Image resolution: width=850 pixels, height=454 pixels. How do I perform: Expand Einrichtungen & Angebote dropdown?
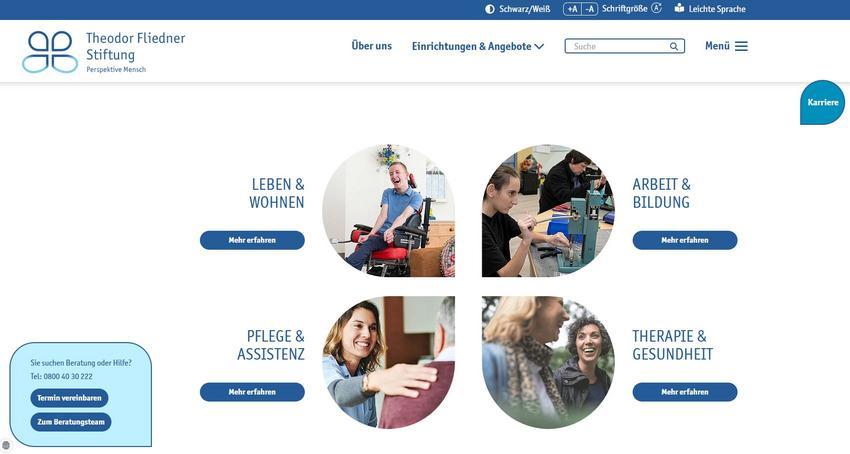(478, 47)
